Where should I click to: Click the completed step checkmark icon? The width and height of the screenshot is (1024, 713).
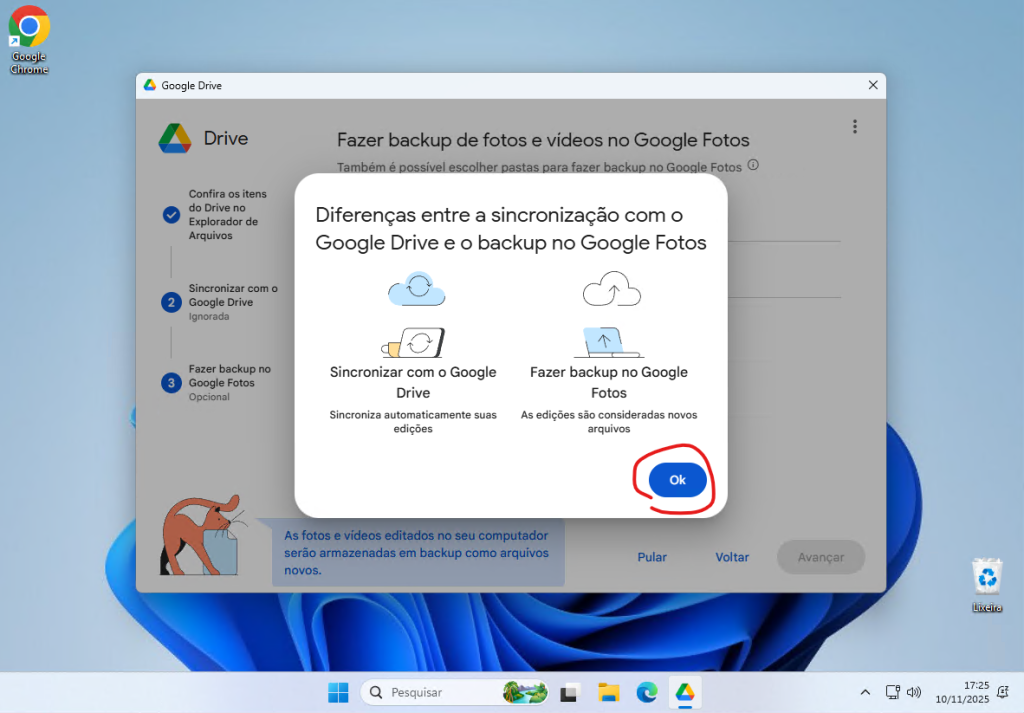click(171, 215)
